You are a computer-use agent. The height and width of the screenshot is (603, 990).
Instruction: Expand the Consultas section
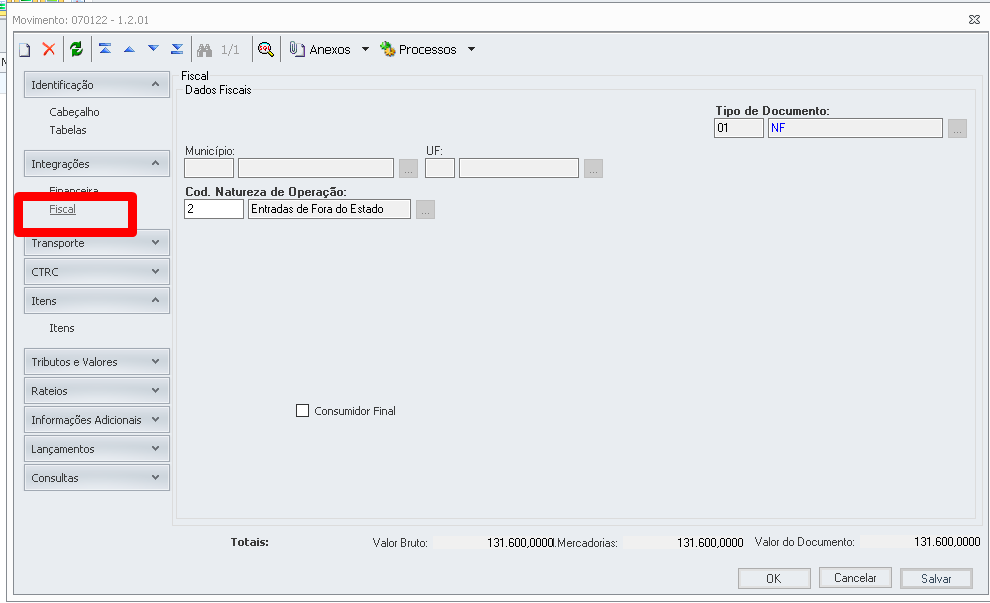coord(97,478)
